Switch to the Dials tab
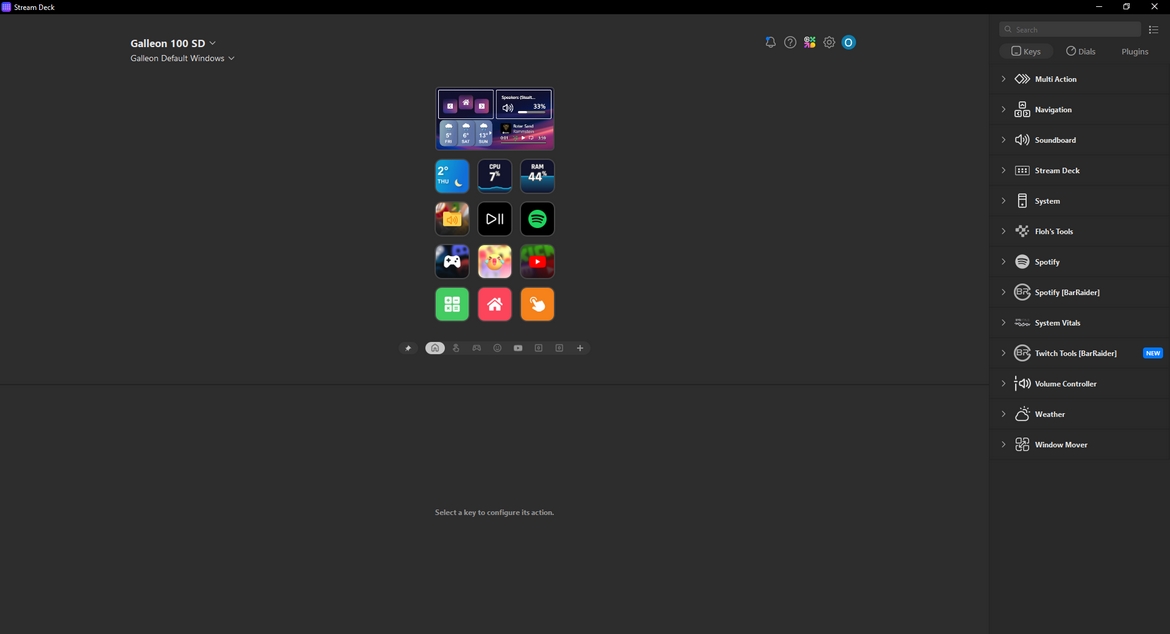1170x634 pixels. [1080, 51]
